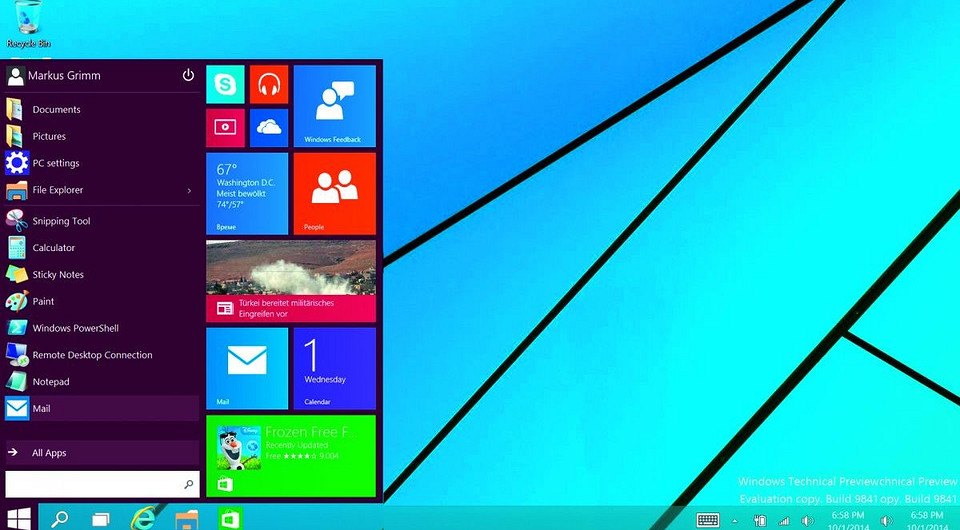Viewport: 960px width, 530px height.
Task: Open the Markus Grimm user account menu
Action: [53, 76]
